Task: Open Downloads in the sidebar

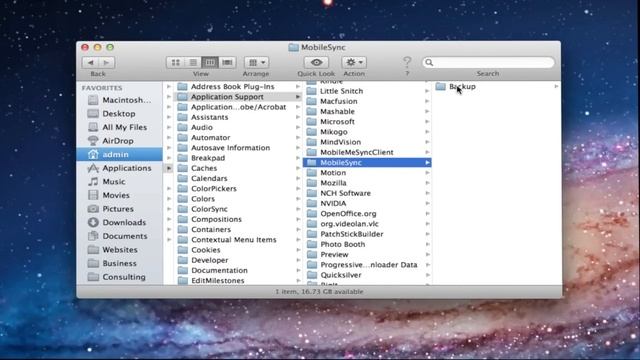Action: (120, 222)
